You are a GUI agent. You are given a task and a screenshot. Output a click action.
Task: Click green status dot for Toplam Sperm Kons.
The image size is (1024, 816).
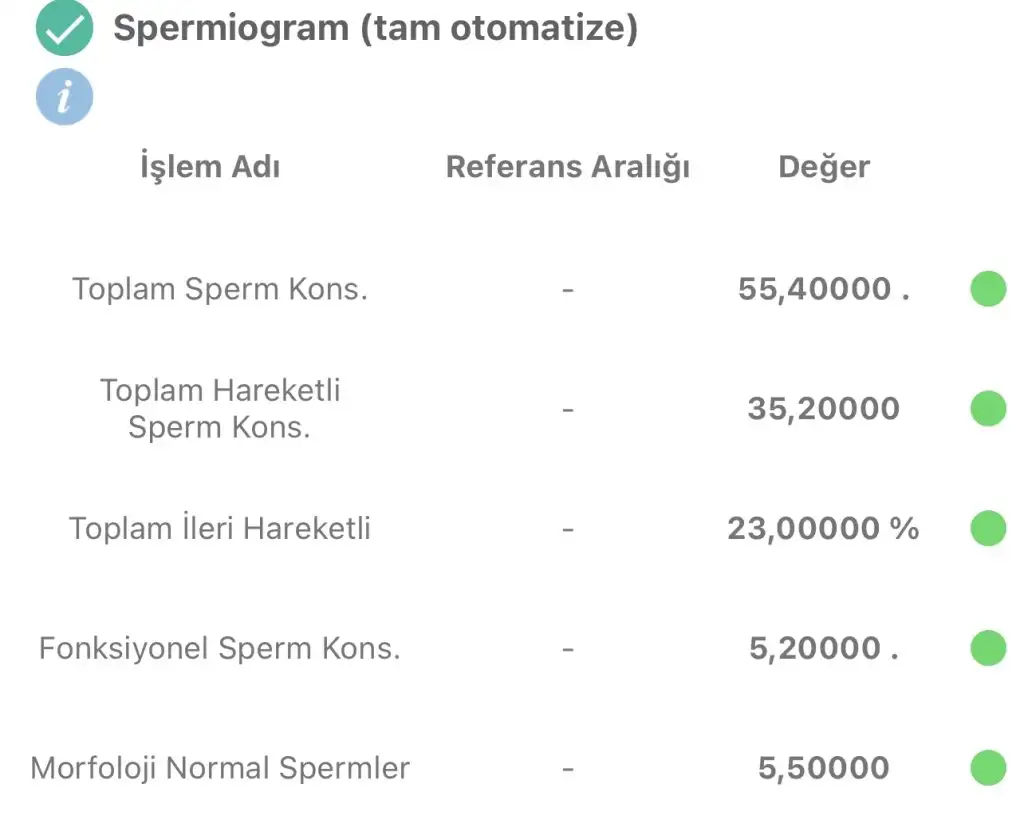click(988, 289)
